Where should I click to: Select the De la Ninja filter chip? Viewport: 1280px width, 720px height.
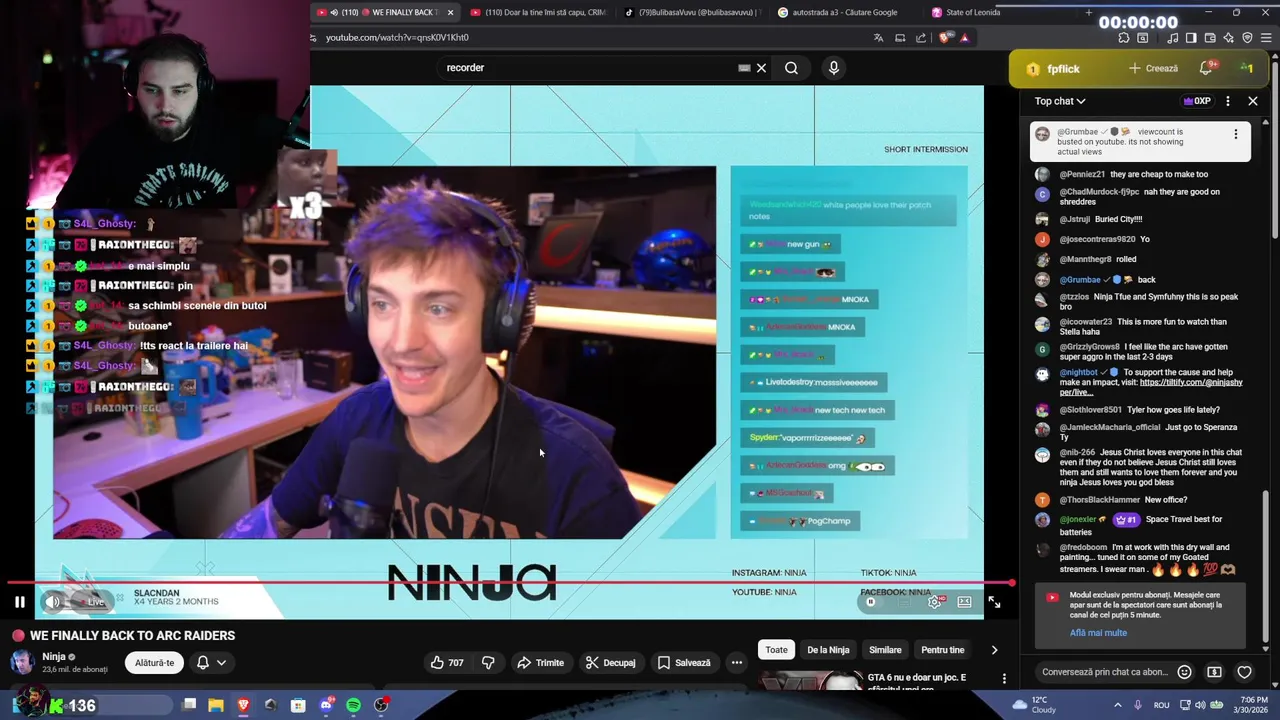click(828, 650)
